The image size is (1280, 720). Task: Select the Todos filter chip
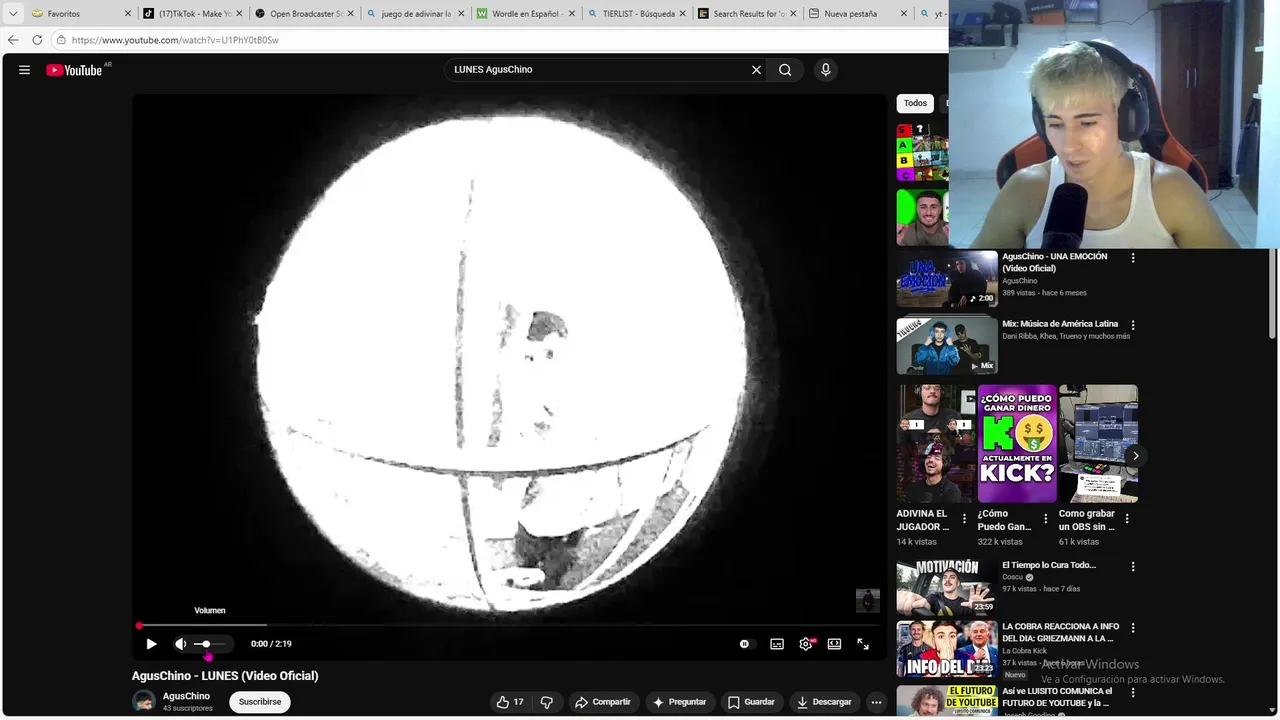coord(915,103)
